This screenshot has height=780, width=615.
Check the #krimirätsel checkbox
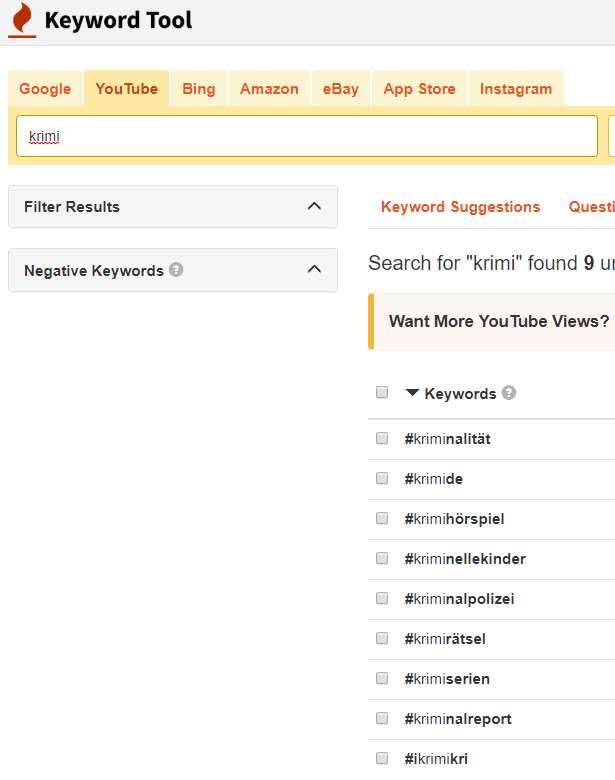[x=382, y=638]
